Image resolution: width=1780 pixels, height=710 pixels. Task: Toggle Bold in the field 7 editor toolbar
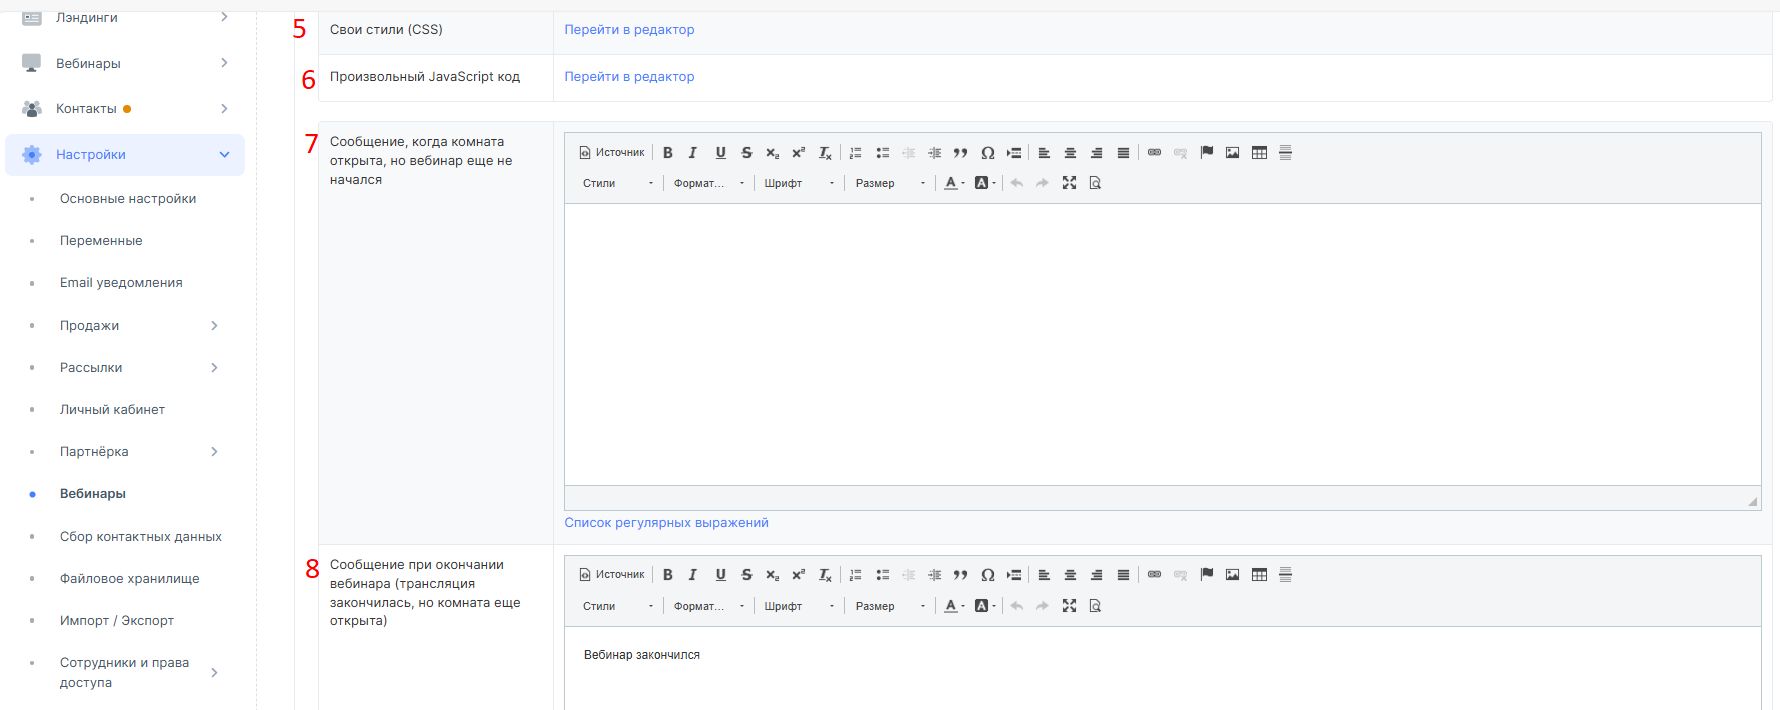pos(667,153)
